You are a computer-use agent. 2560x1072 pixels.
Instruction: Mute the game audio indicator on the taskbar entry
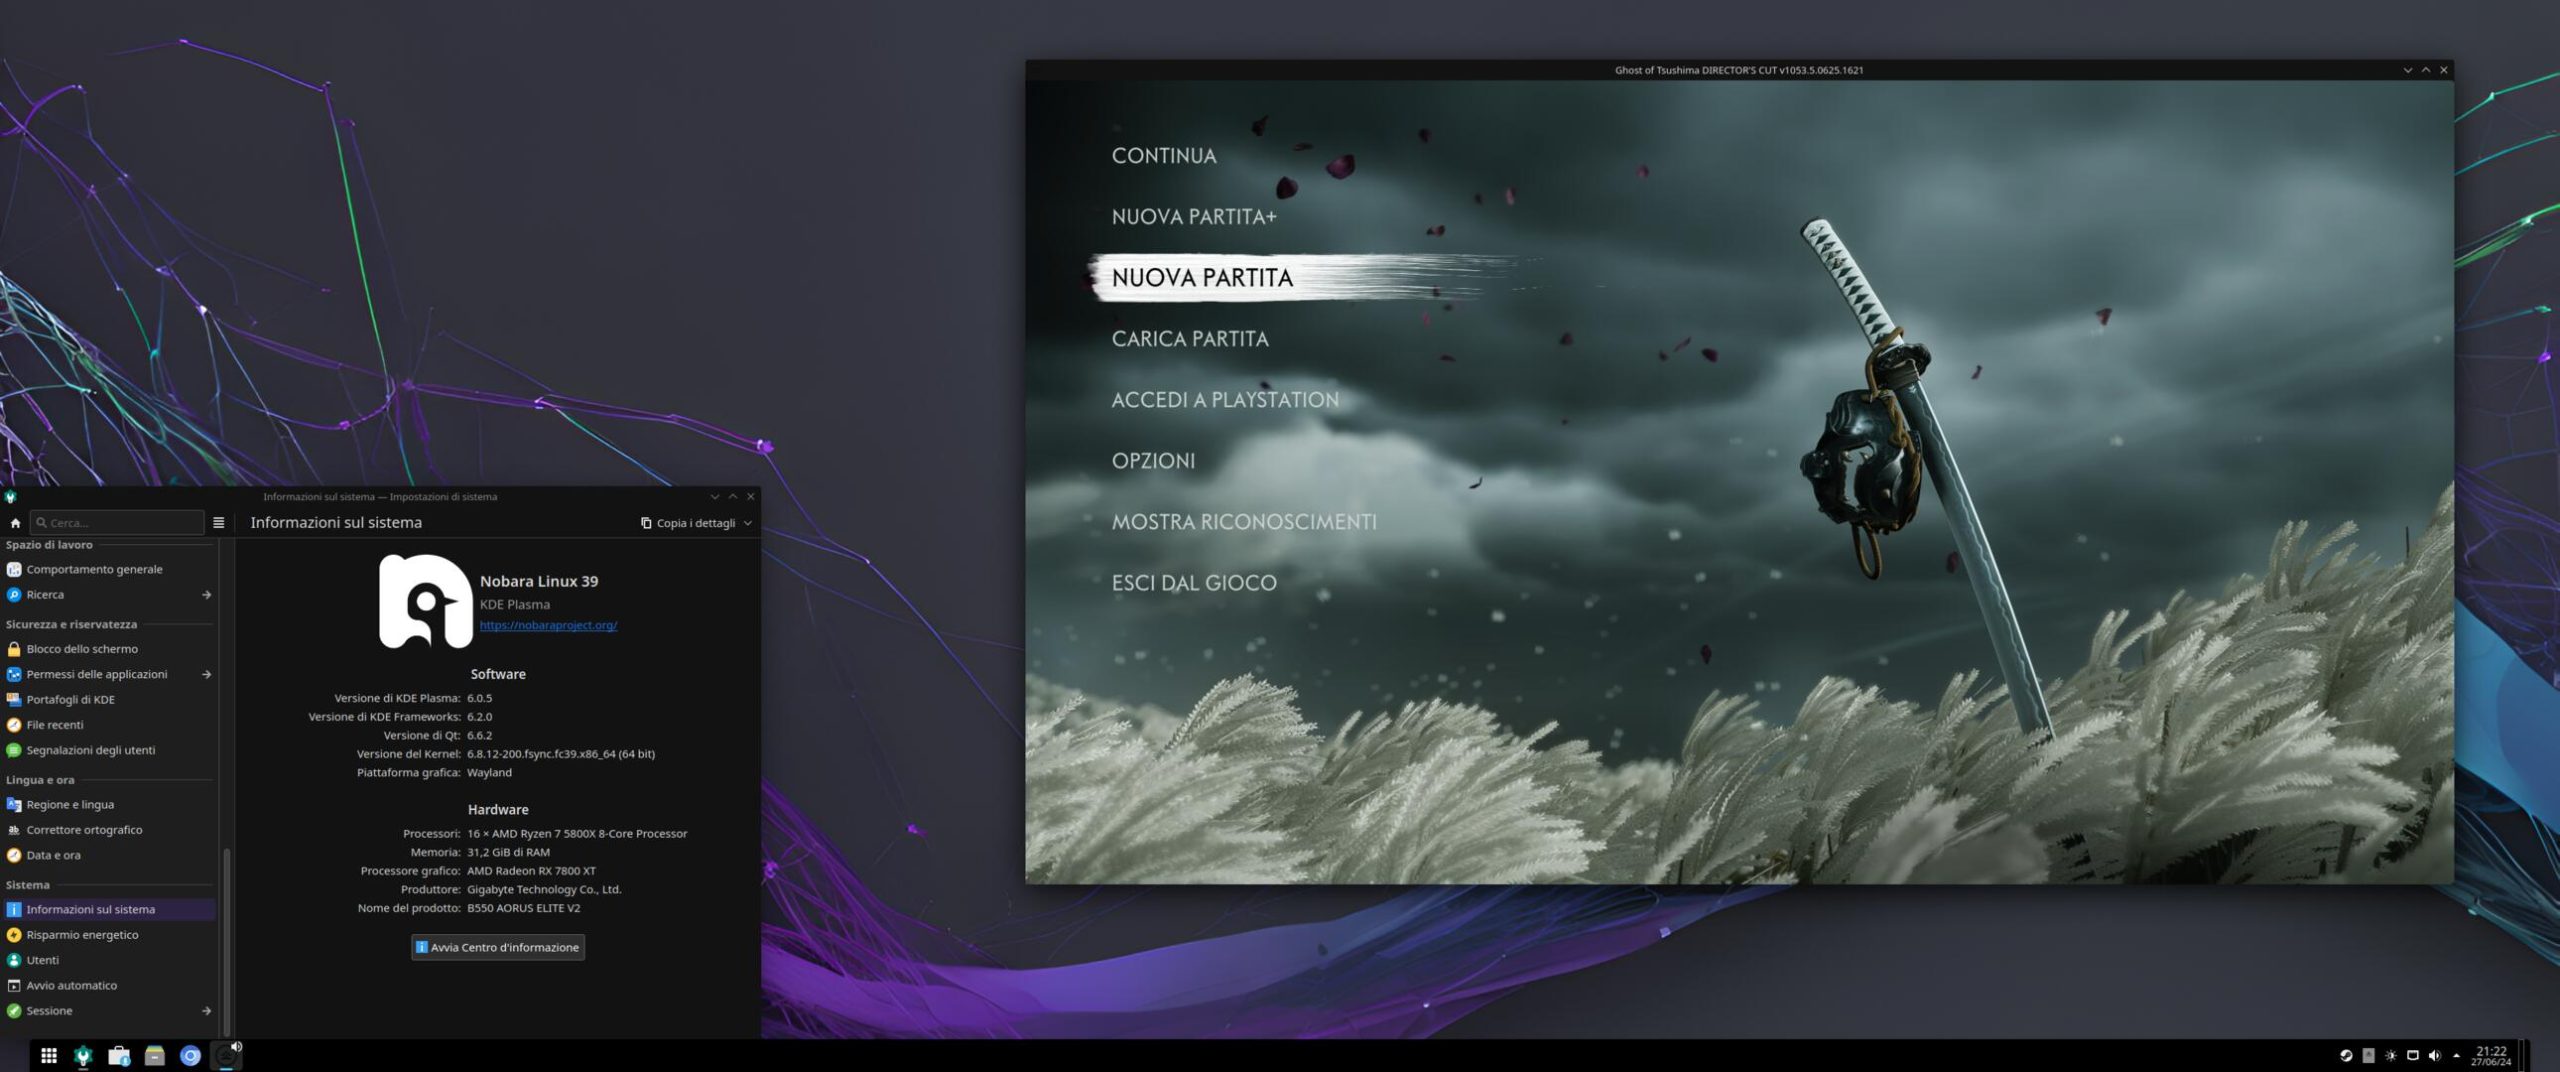236,1047
